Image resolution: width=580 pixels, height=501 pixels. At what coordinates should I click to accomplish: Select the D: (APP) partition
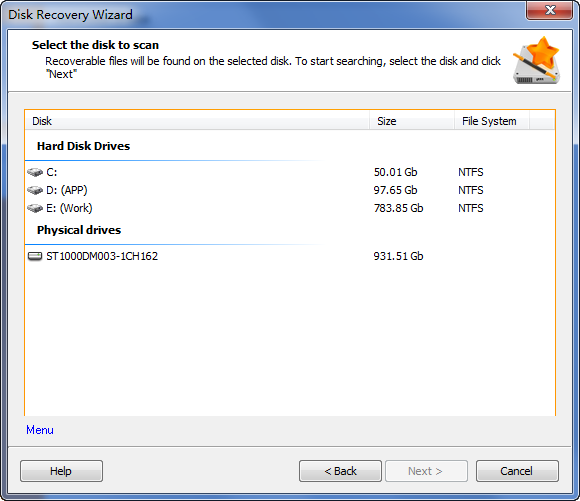(x=290, y=190)
